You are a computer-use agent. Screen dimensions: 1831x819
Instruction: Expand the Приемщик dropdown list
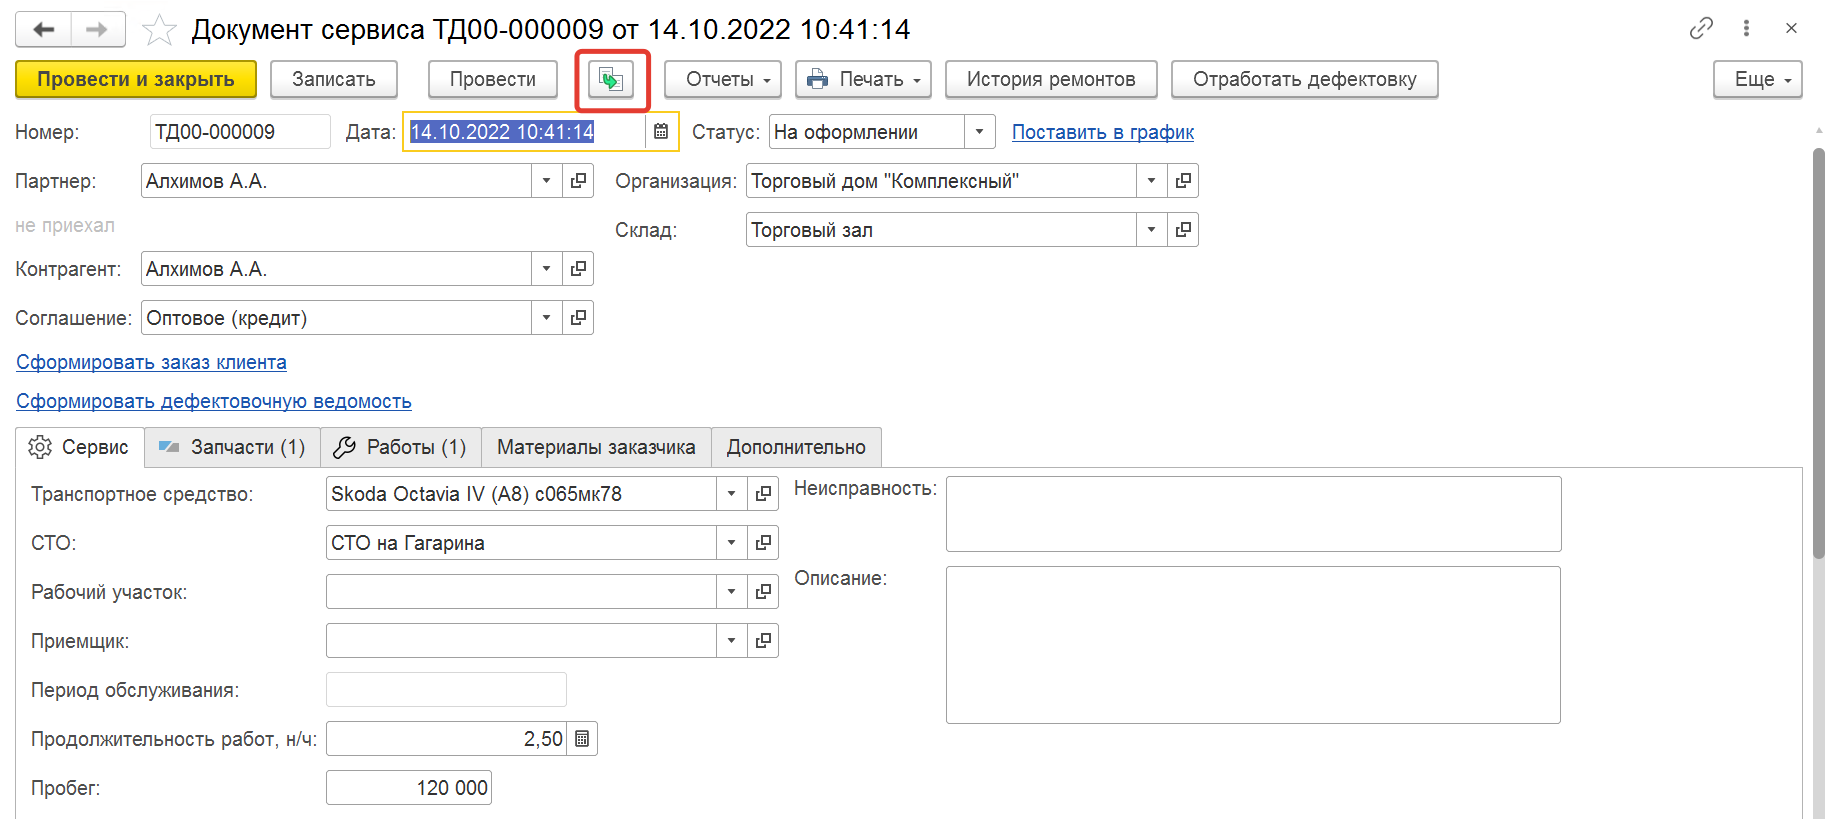tap(731, 641)
